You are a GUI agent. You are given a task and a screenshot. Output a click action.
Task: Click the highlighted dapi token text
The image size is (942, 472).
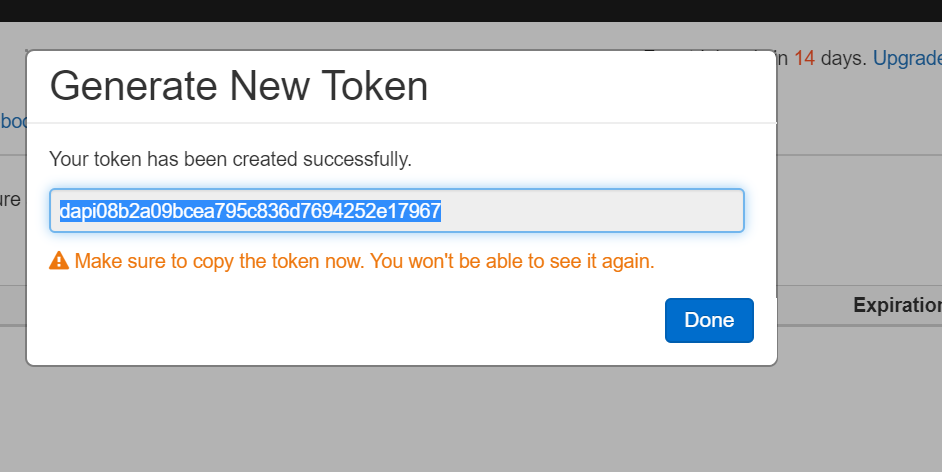pos(250,211)
